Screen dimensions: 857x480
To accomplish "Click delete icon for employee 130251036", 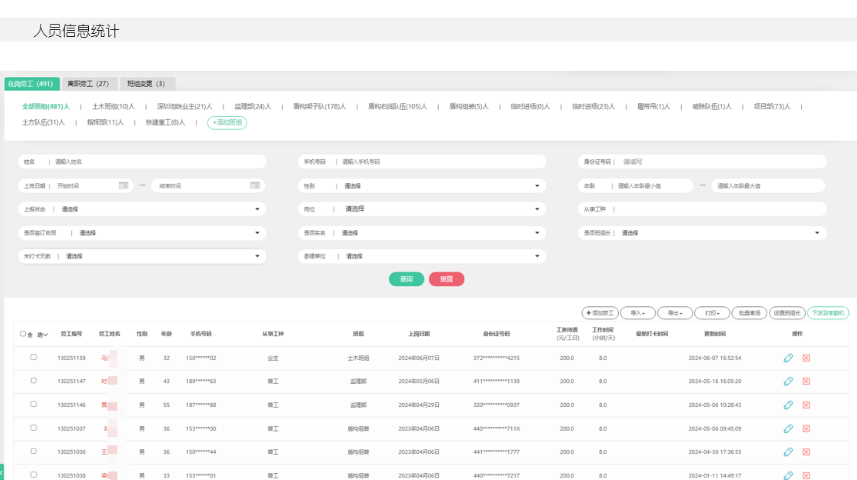I will 806,451.
